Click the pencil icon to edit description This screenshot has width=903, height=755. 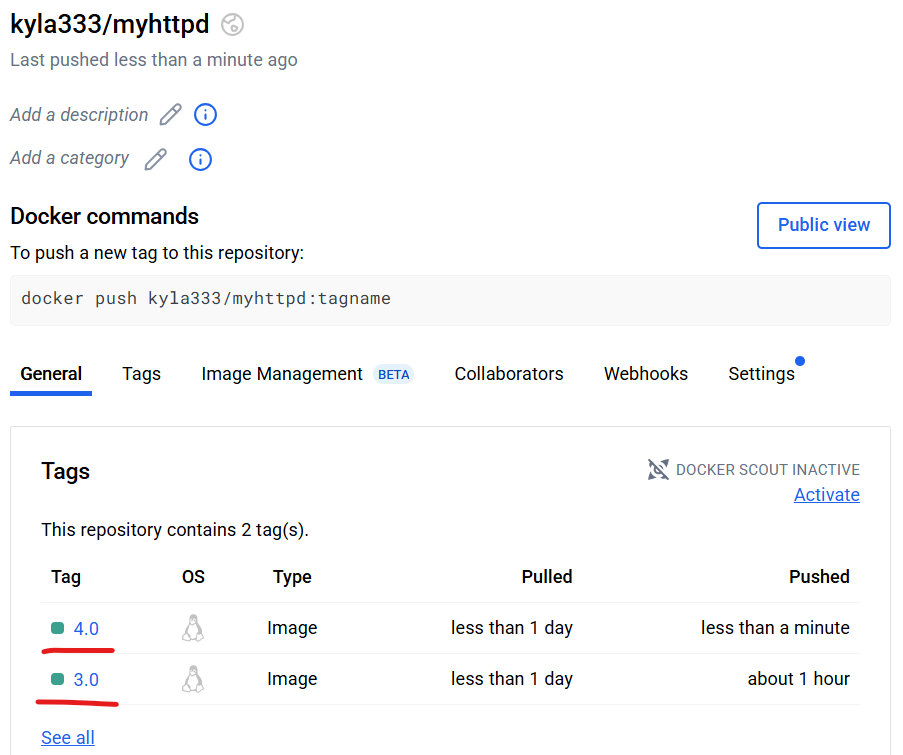[x=170, y=115]
